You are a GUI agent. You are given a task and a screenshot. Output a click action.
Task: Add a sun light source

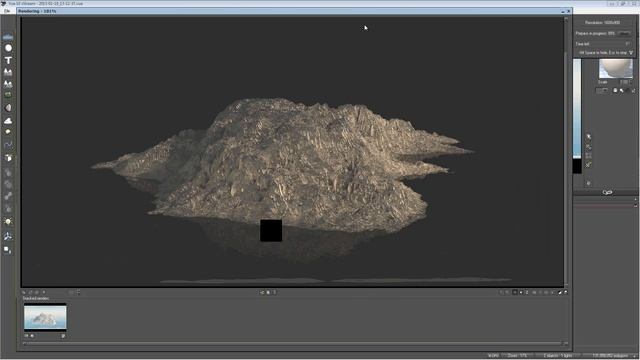pyautogui.click(x=8, y=222)
